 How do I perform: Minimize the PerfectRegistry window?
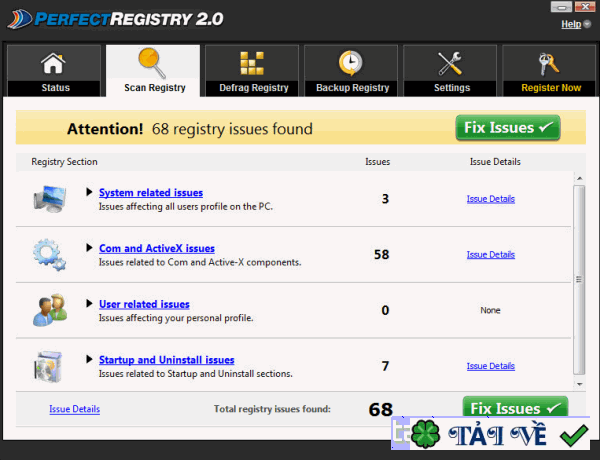pos(561,7)
